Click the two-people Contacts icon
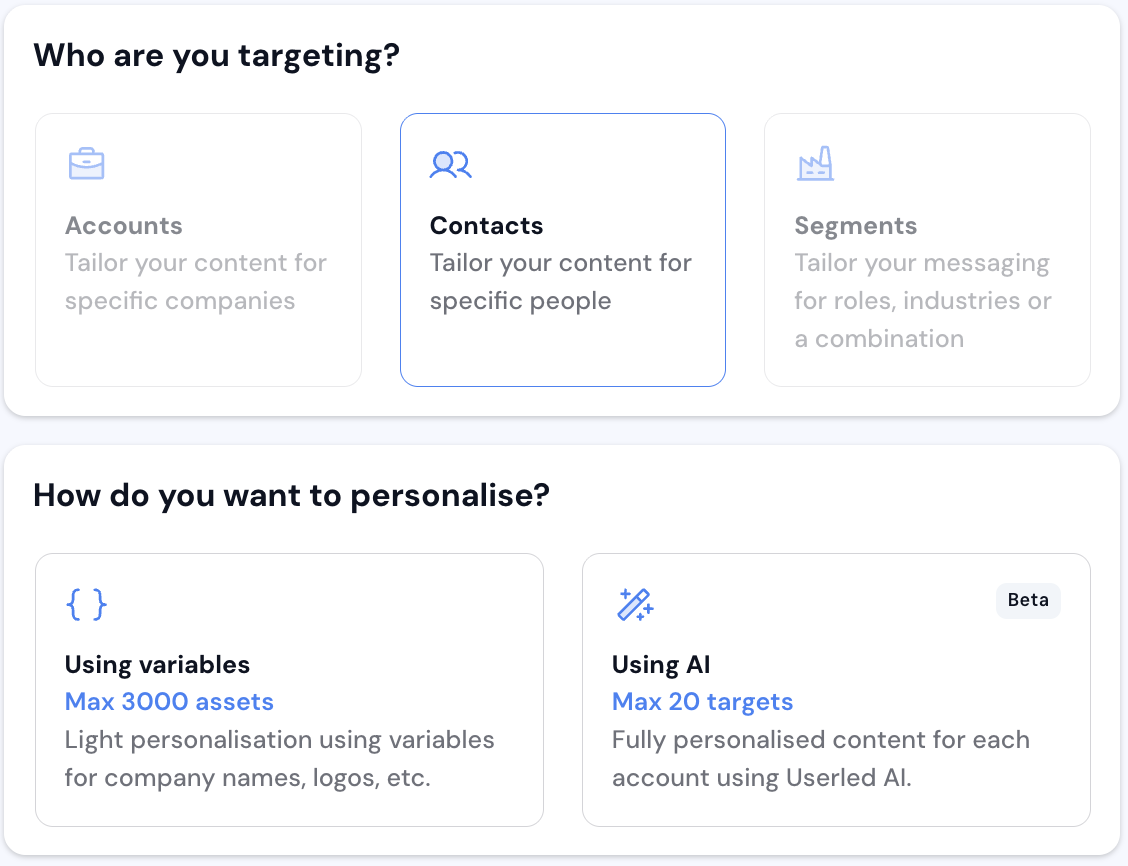 click(450, 164)
